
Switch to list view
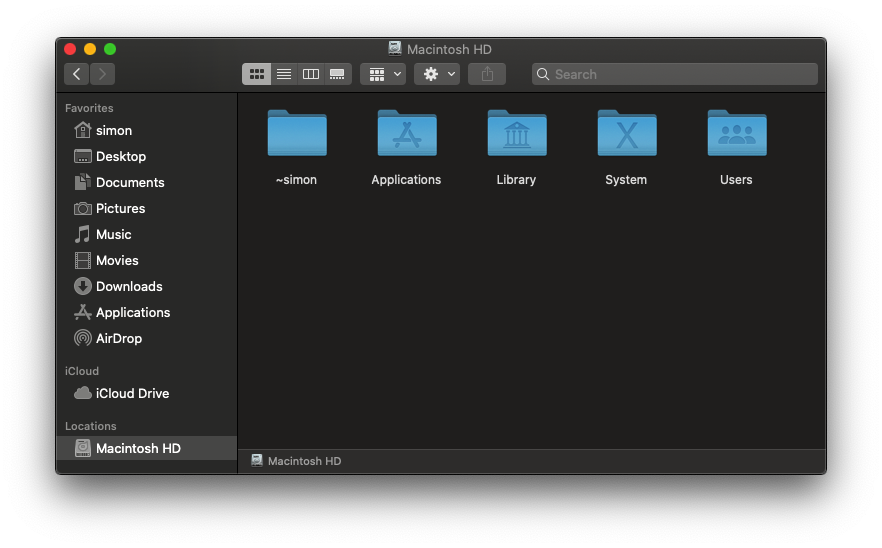(284, 74)
